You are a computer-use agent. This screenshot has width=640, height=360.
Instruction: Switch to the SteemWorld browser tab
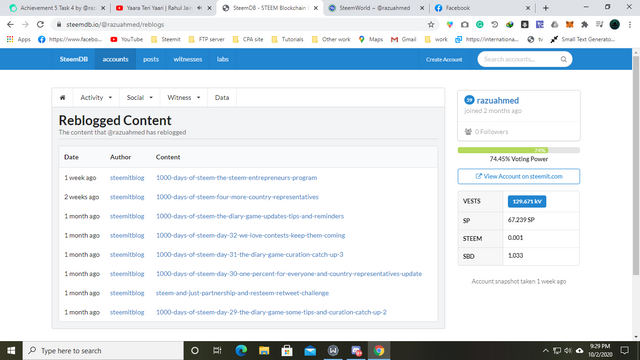[x=375, y=8]
